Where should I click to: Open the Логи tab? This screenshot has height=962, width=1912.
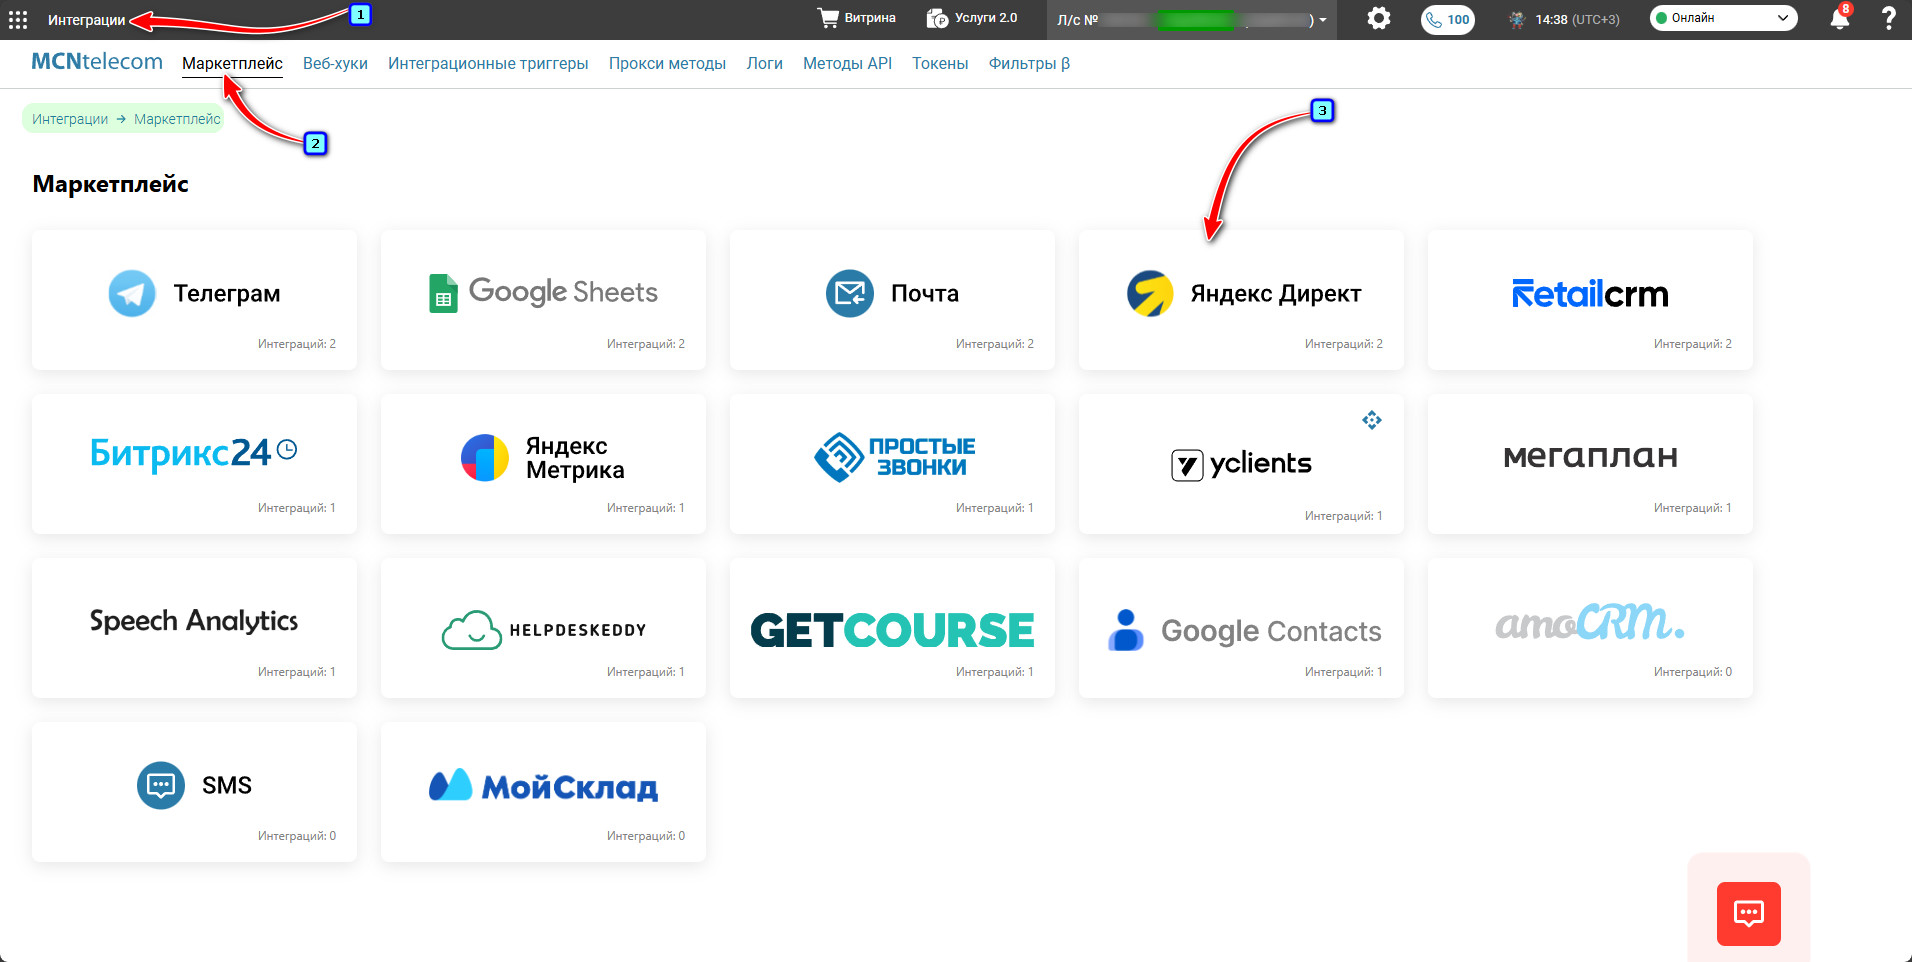point(764,63)
